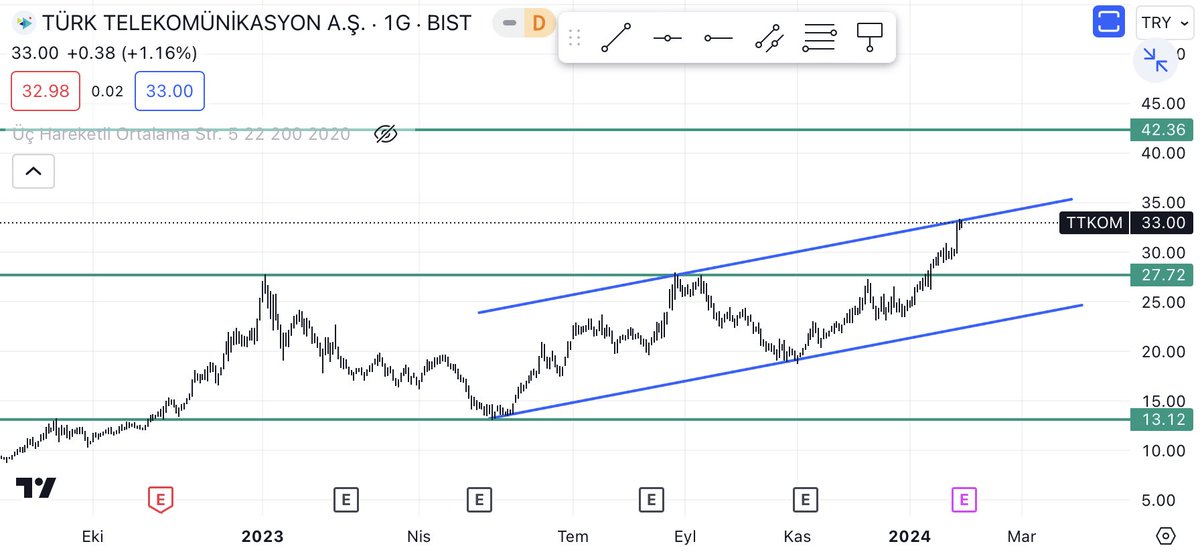Click the 2023 date axis label
The width and height of the screenshot is (1200, 554).
click(x=262, y=536)
